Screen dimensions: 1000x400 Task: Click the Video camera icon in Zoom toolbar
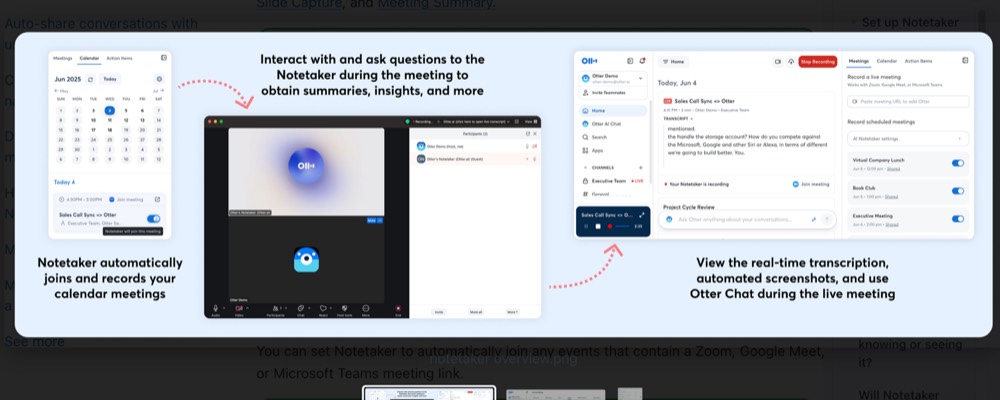click(x=239, y=308)
